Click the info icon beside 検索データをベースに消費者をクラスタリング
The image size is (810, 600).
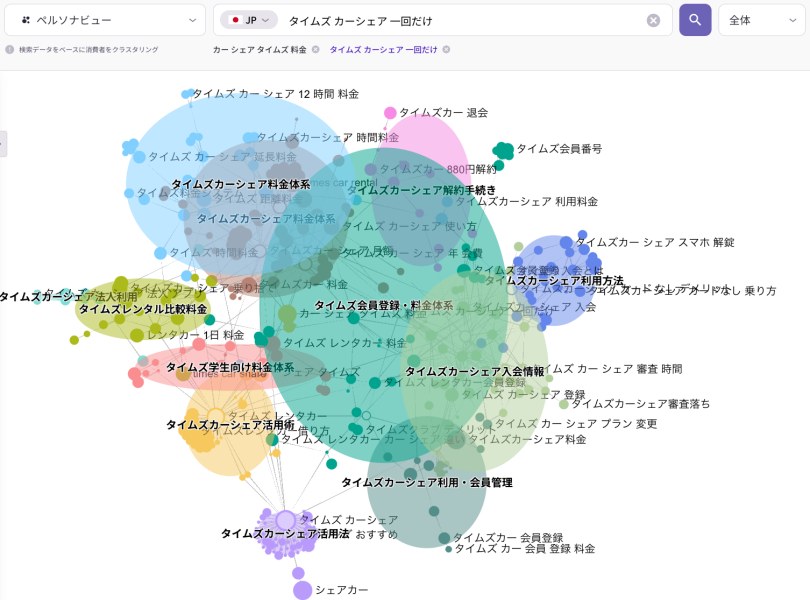(x=9, y=50)
